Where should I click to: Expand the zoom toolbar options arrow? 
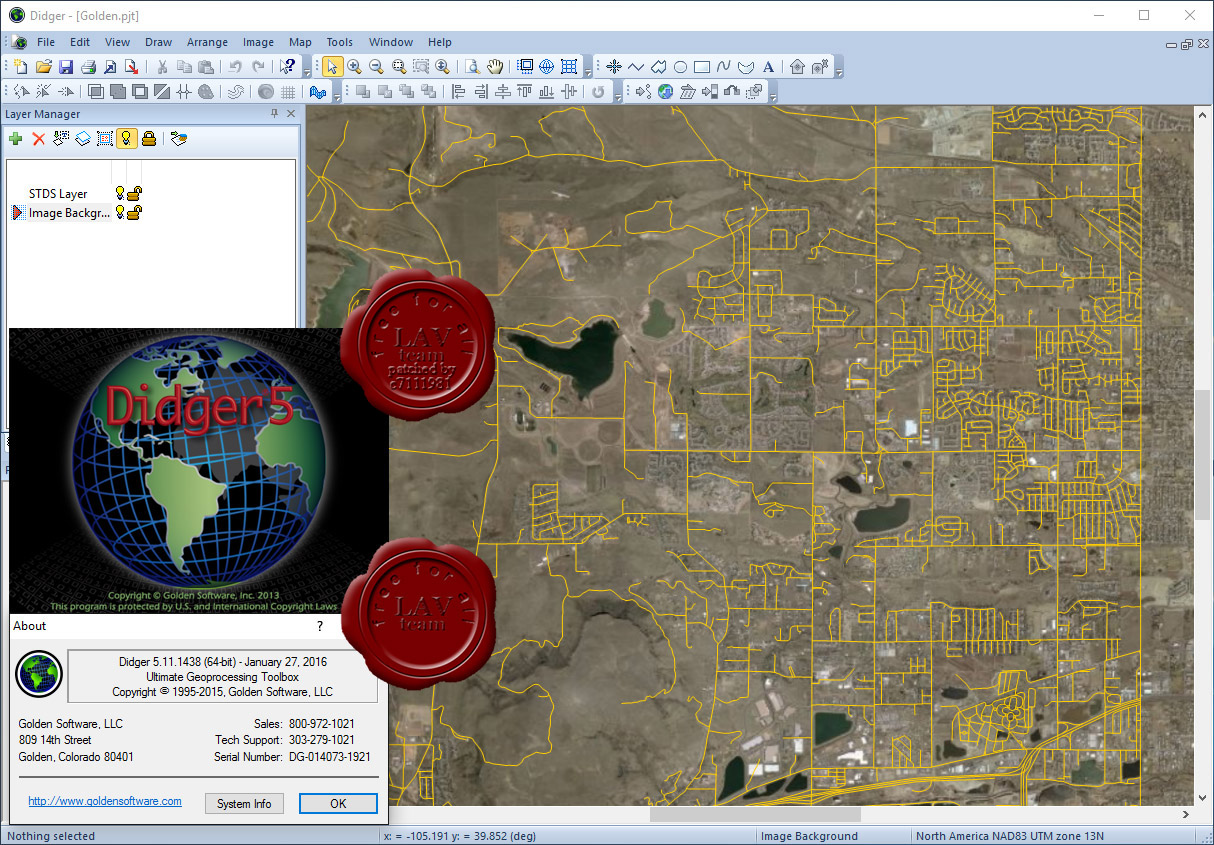click(x=588, y=70)
